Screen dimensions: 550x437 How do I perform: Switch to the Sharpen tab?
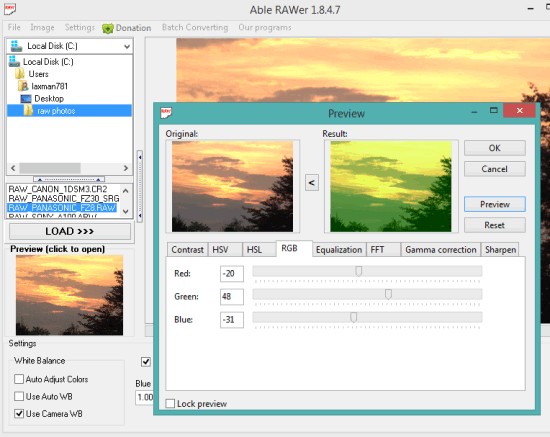pyautogui.click(x=500, y=250)
